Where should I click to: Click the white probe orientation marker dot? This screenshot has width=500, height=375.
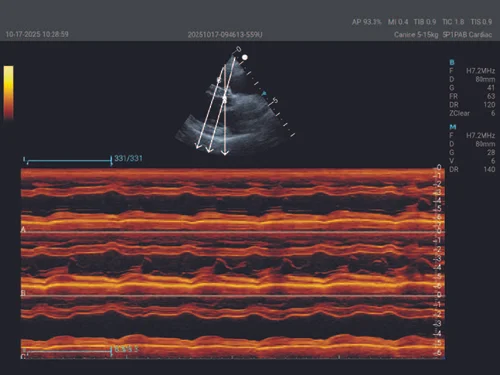(245, 58)
